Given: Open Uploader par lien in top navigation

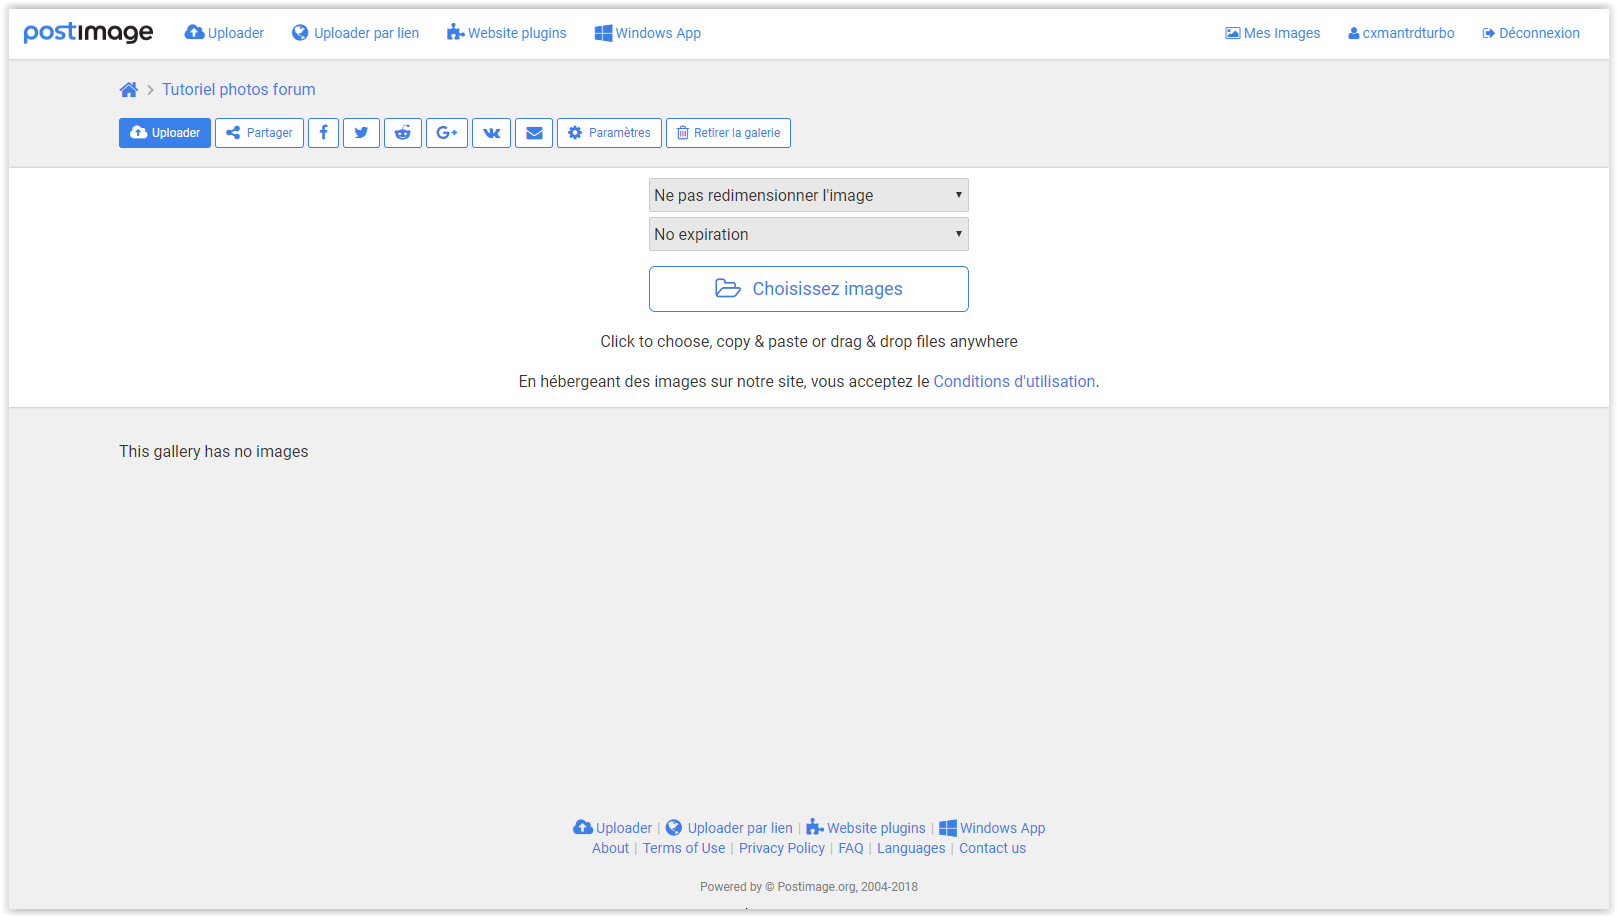Looking at the screenshot, I should click(x=355, y=33).
